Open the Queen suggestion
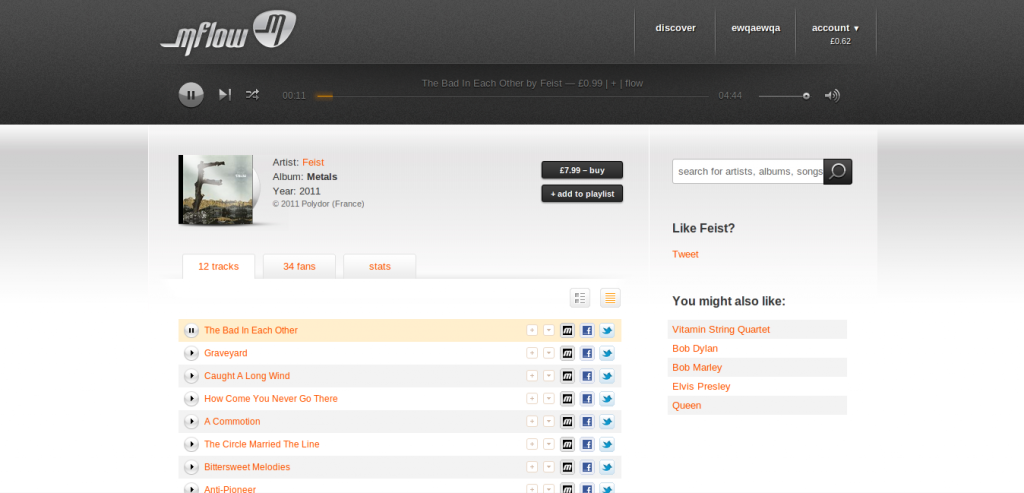Viewport: 1024px width, 493px height. tap(686, 406)
